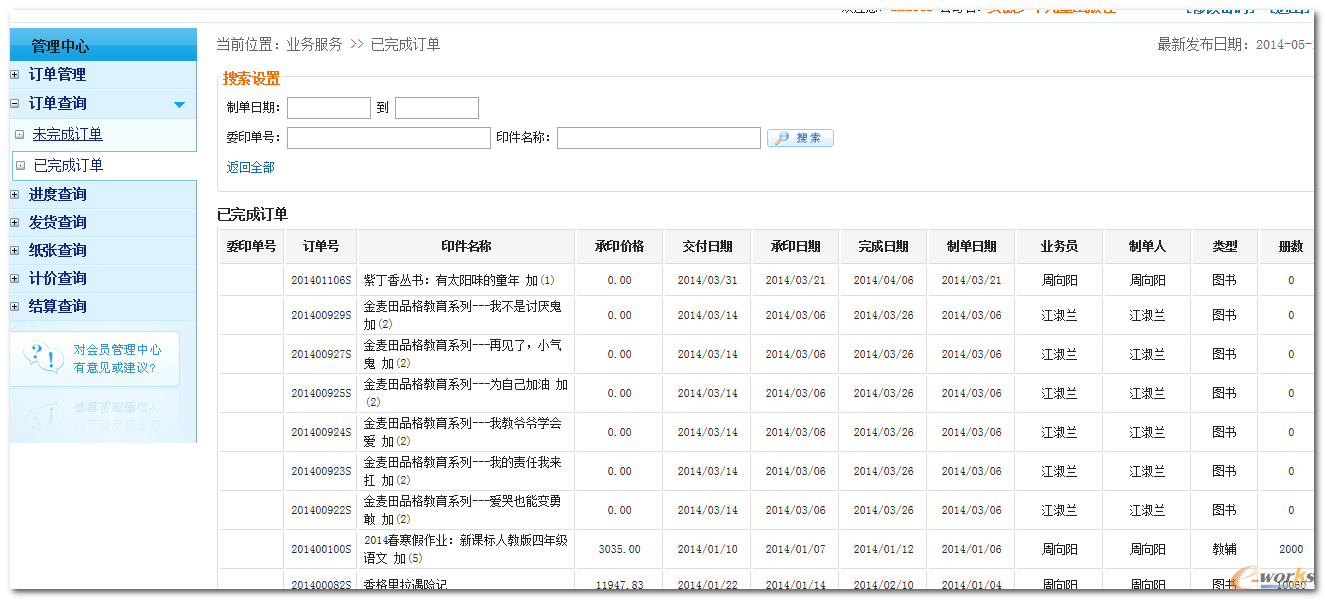Viewport: 1325px width, 600px height.
Task: Open the 订单管理 menu label
Action: [57, 74]
